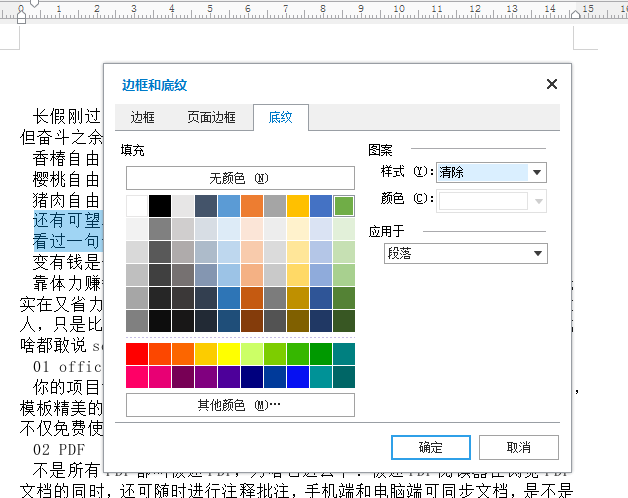Select the 底纹 tab
628x498 pixels.
click(x=281, y=117)
